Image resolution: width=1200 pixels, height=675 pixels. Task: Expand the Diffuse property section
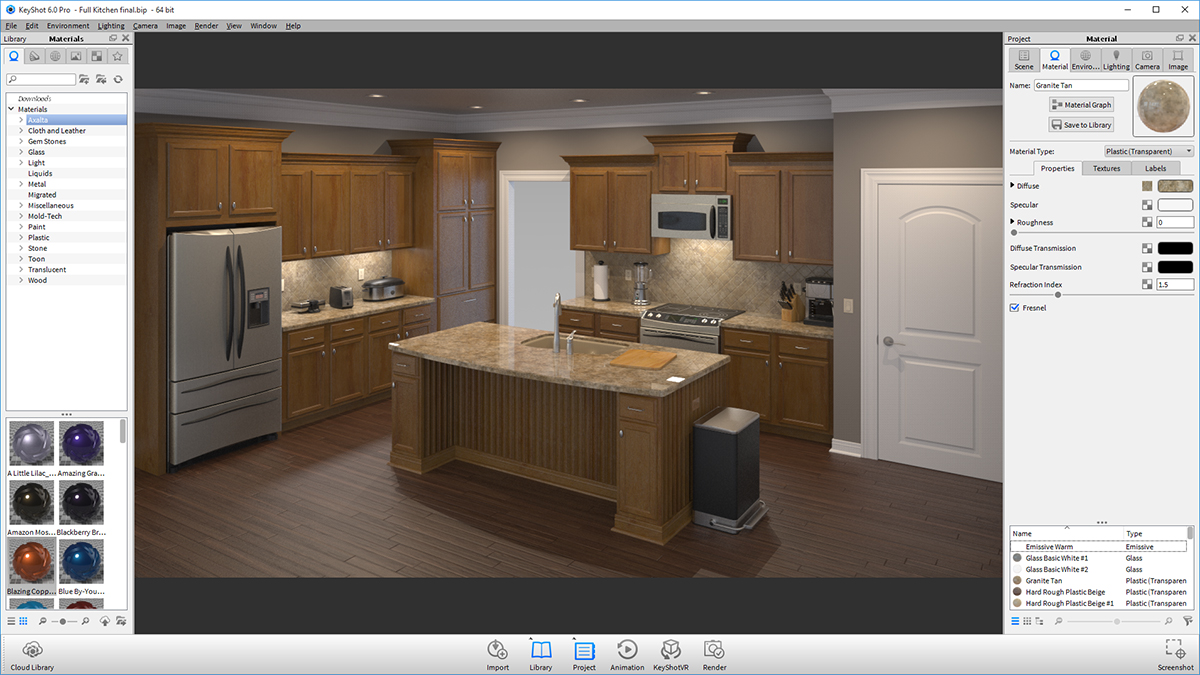pos(1013,185)
